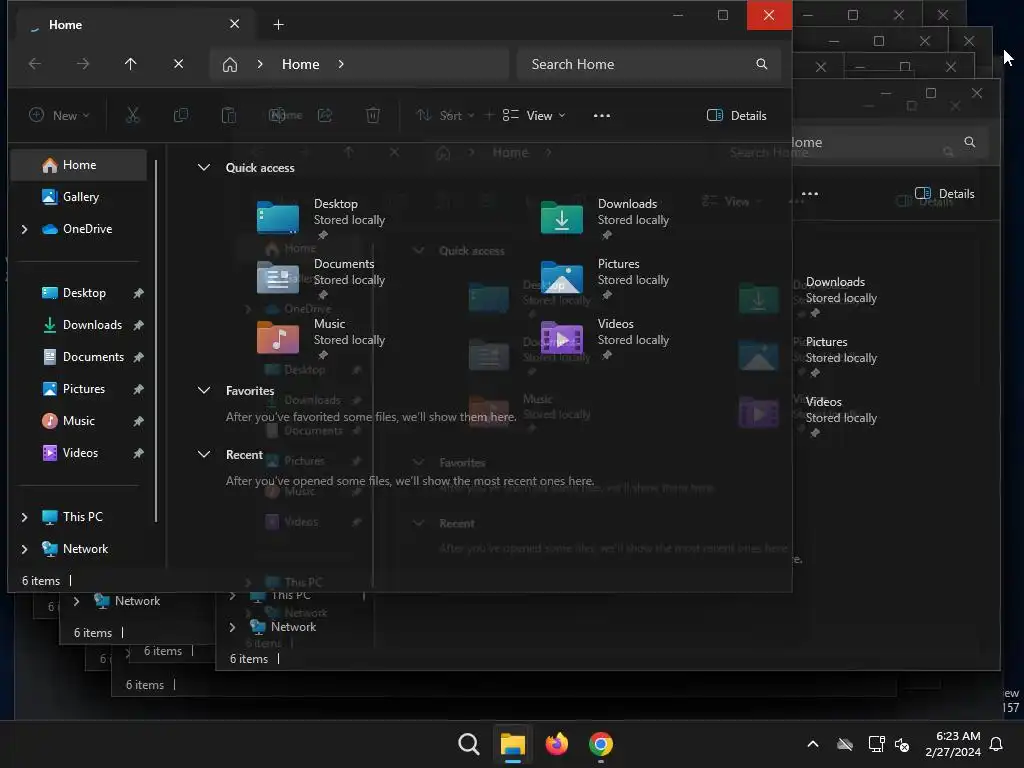This screenshot has height=768, width=1024.
Task: Open the New item dropdown
Action: (59, 116)
